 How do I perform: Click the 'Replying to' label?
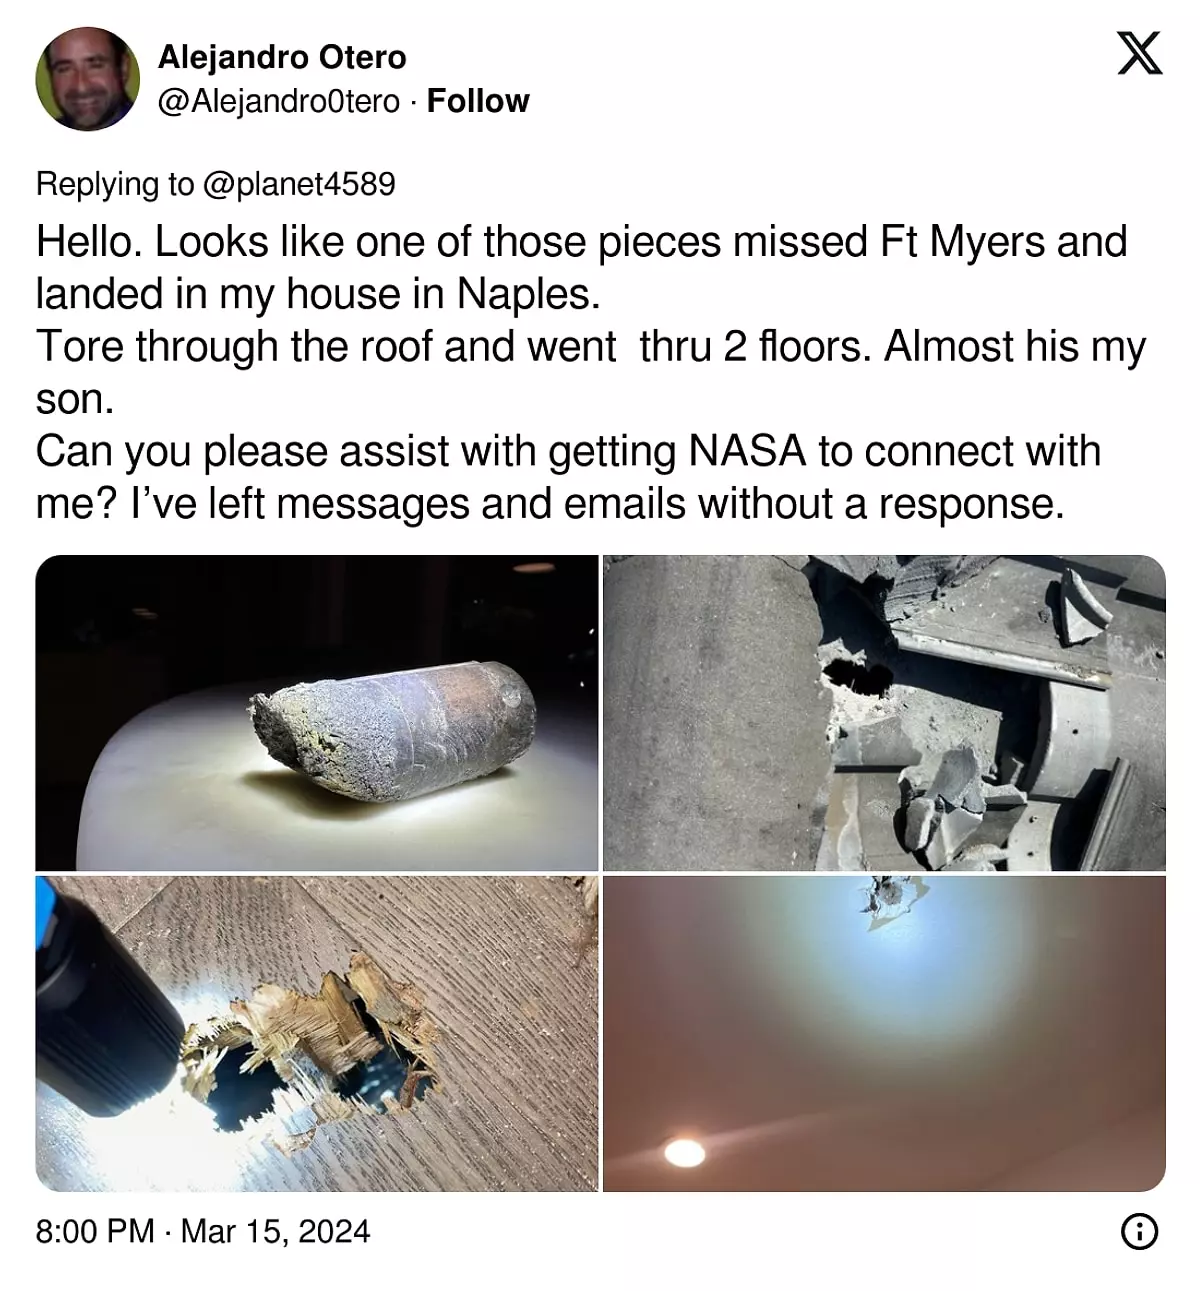[115, 184]
